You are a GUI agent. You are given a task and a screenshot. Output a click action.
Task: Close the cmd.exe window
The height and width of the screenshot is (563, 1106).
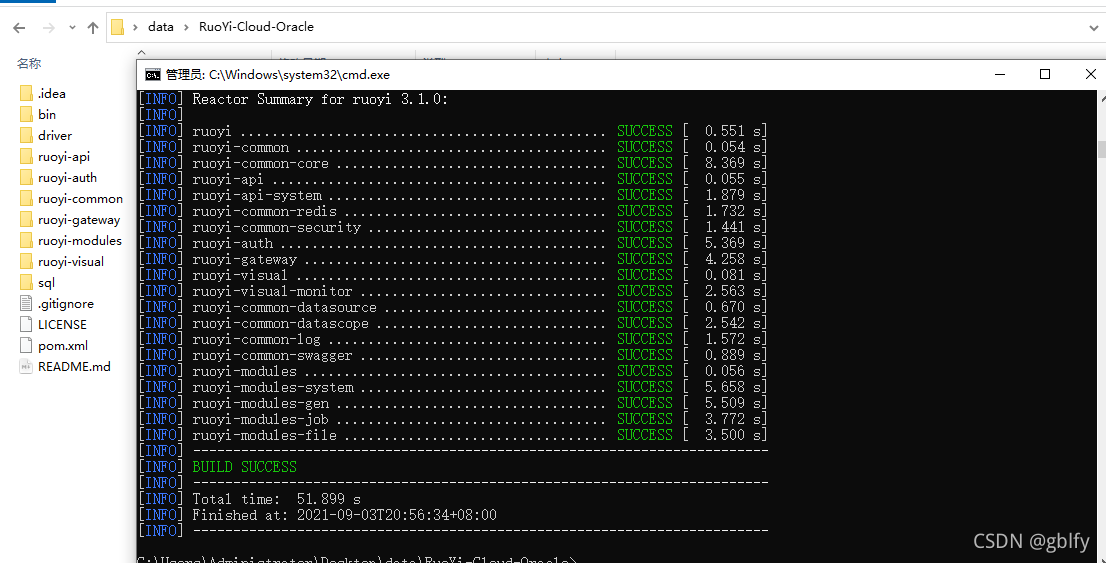point(1090,74)
